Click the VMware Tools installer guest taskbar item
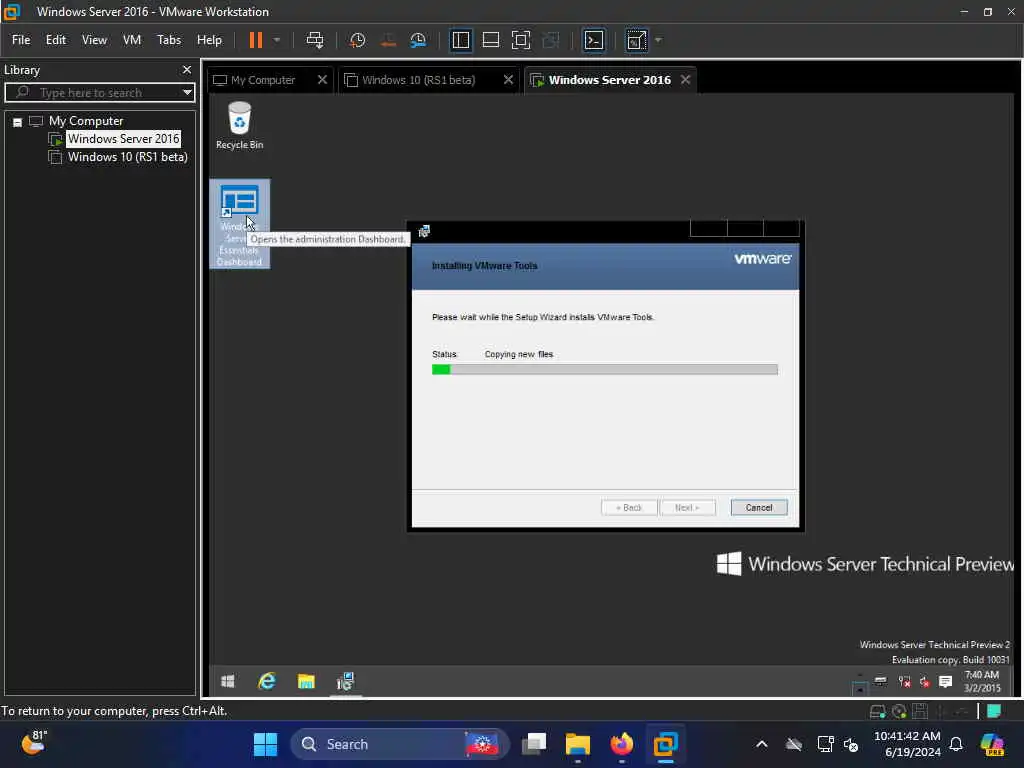1024x768 pixels. click(x=345, y=682)
